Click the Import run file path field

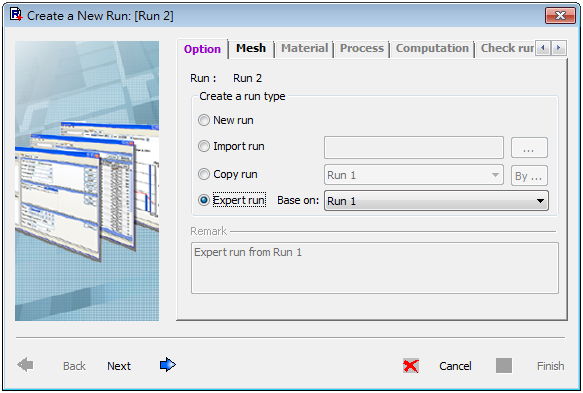[x=414, y=148]
